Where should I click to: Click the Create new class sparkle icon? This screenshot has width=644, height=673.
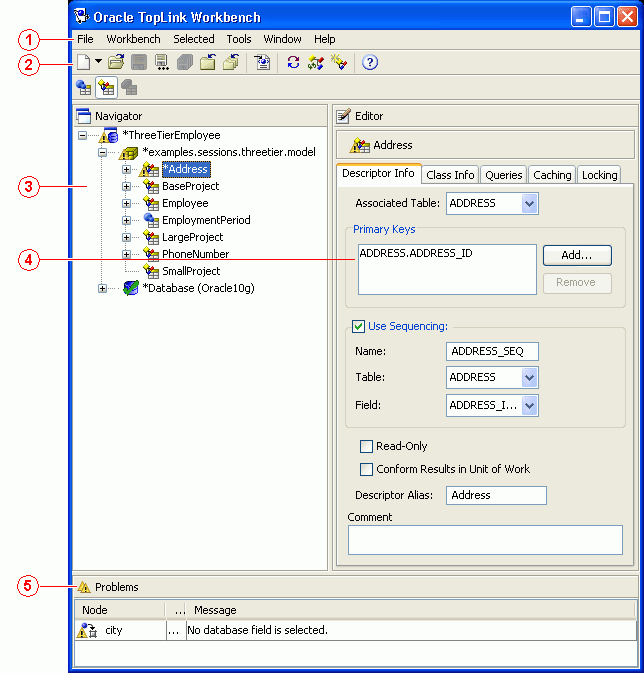pos(339,63)
